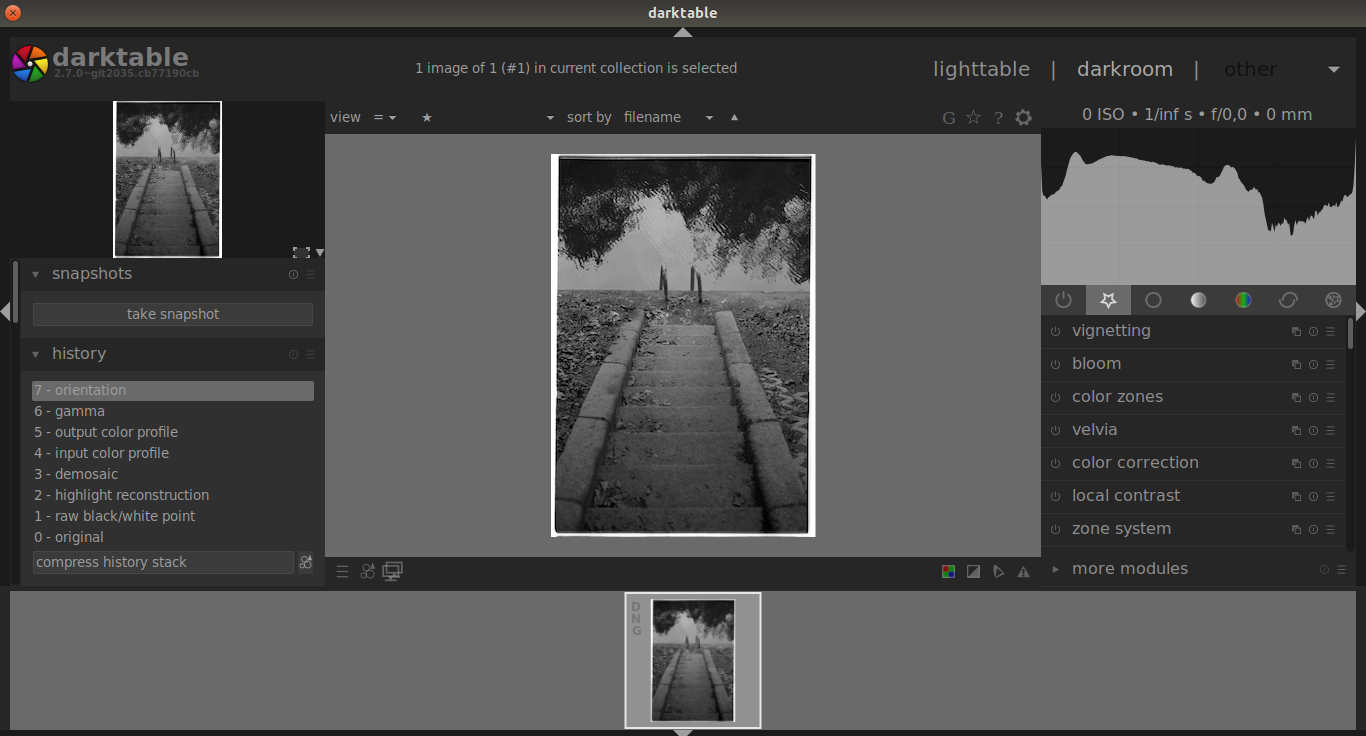Enable the zone system module
The height and width of the screenshot is (736, 1366).
(x=1055, y=530)
